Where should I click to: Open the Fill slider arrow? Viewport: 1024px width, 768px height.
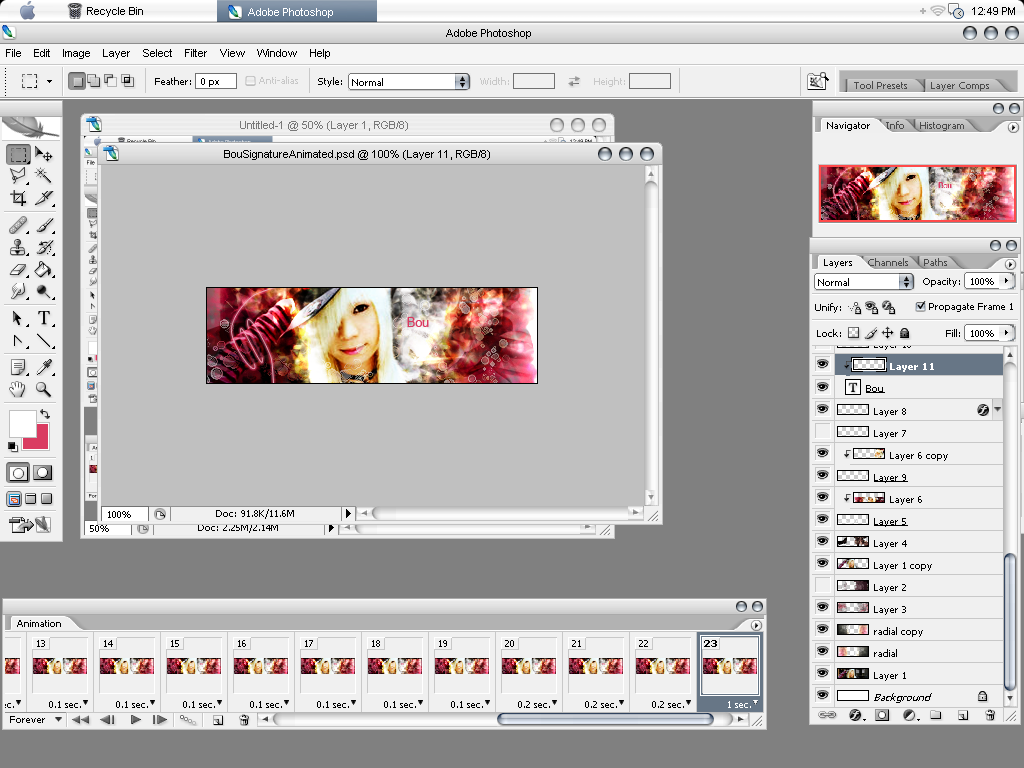tap(1006, 333)
